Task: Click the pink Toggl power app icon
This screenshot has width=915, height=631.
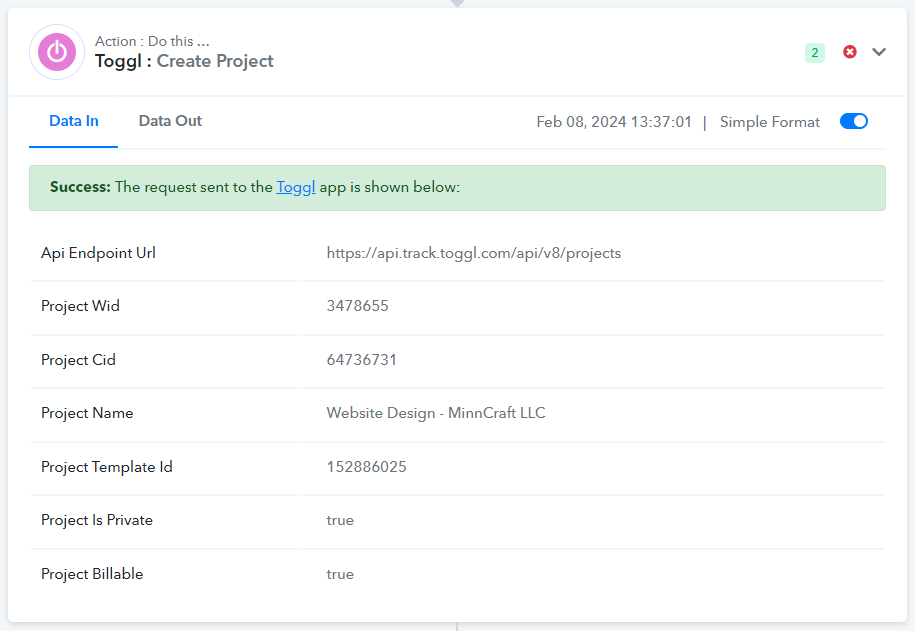Action: [57, 52]
